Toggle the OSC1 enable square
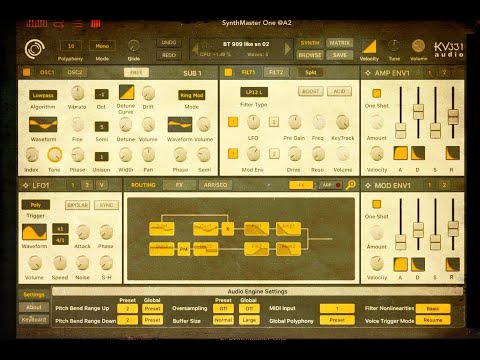480x360 pixels. [x=26, y=72]
